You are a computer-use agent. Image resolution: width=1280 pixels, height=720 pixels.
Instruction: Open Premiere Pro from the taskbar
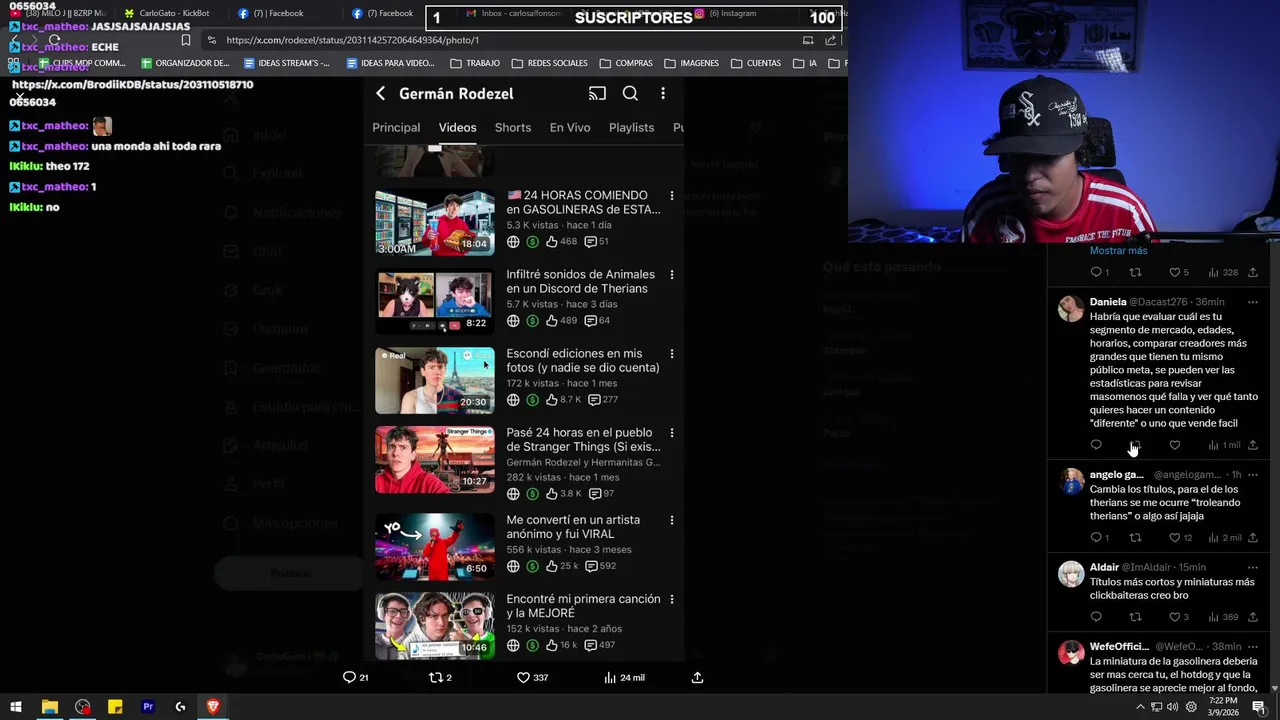click(148, 707)
